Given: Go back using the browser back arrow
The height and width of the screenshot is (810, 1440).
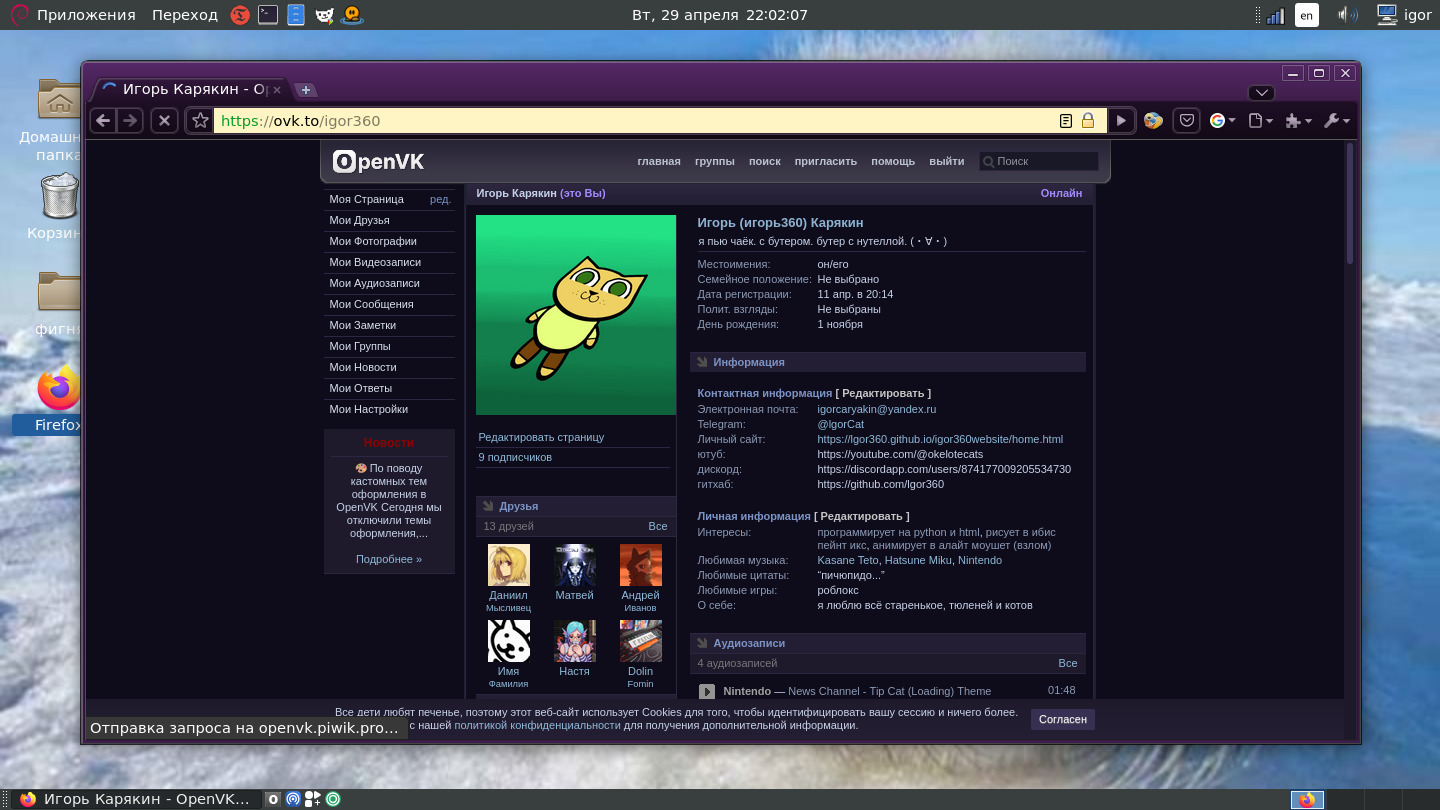Looking at the screenshot, I should (103, 121).
